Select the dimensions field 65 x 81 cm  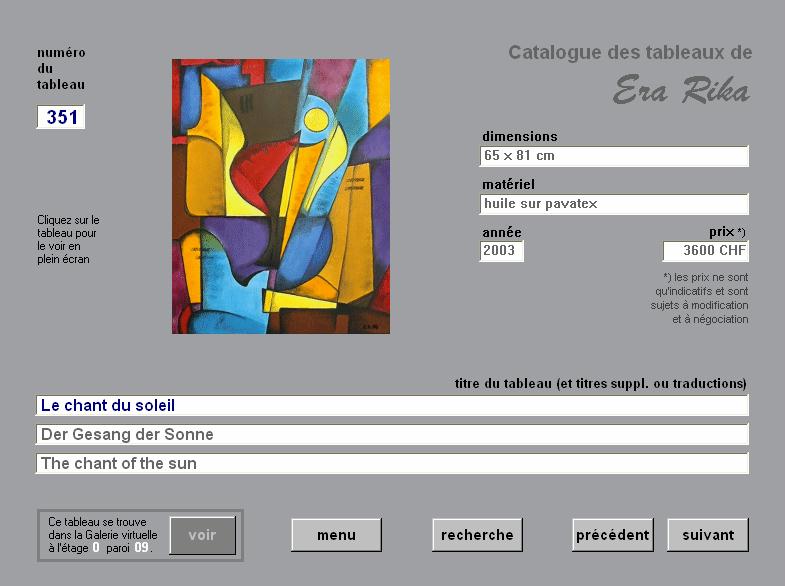[614, 156]
